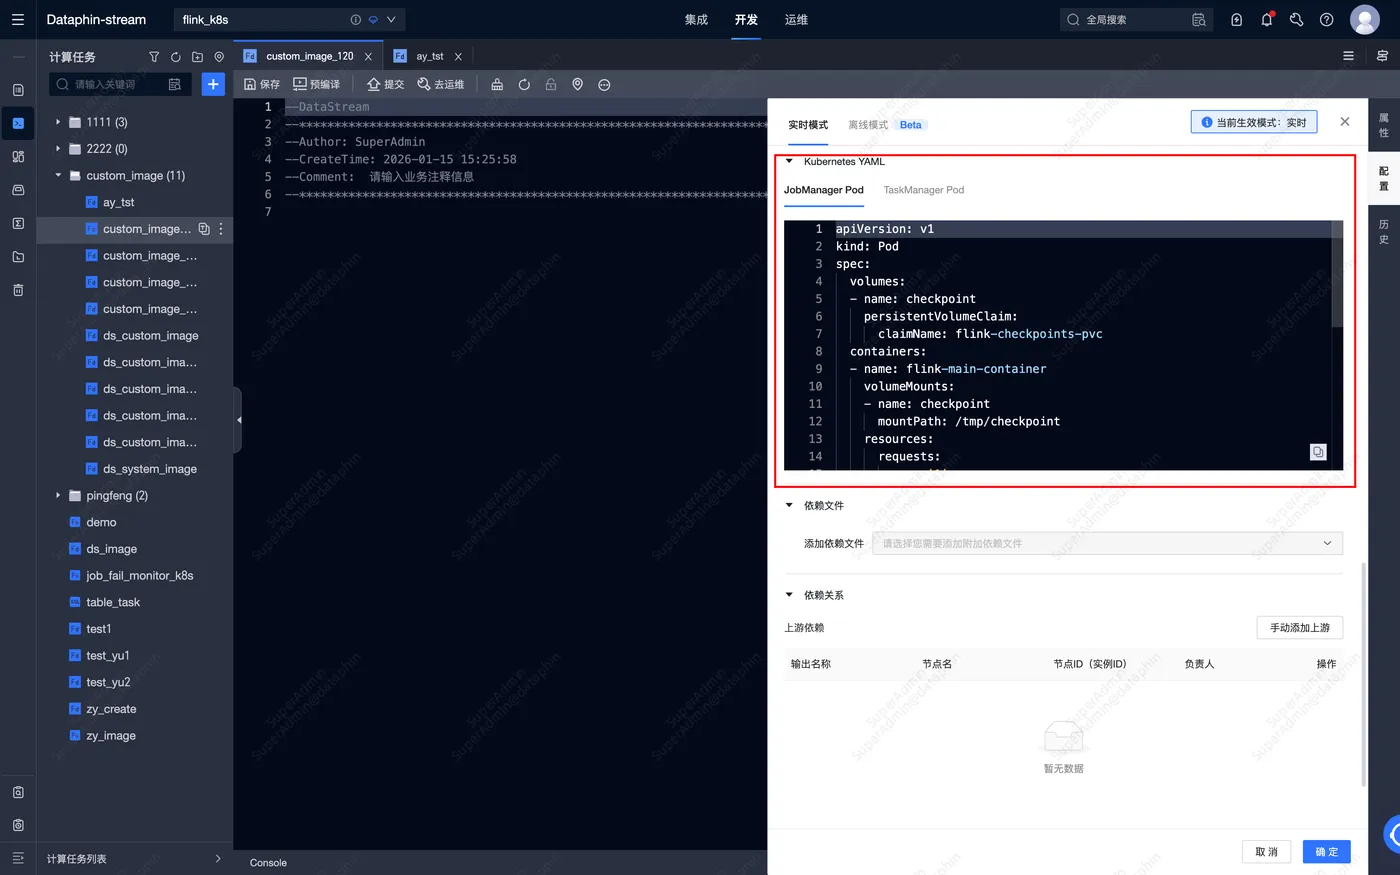
Task: Open the 历史 side tab
Action: pyautogui.click(x=1384, y=232)
